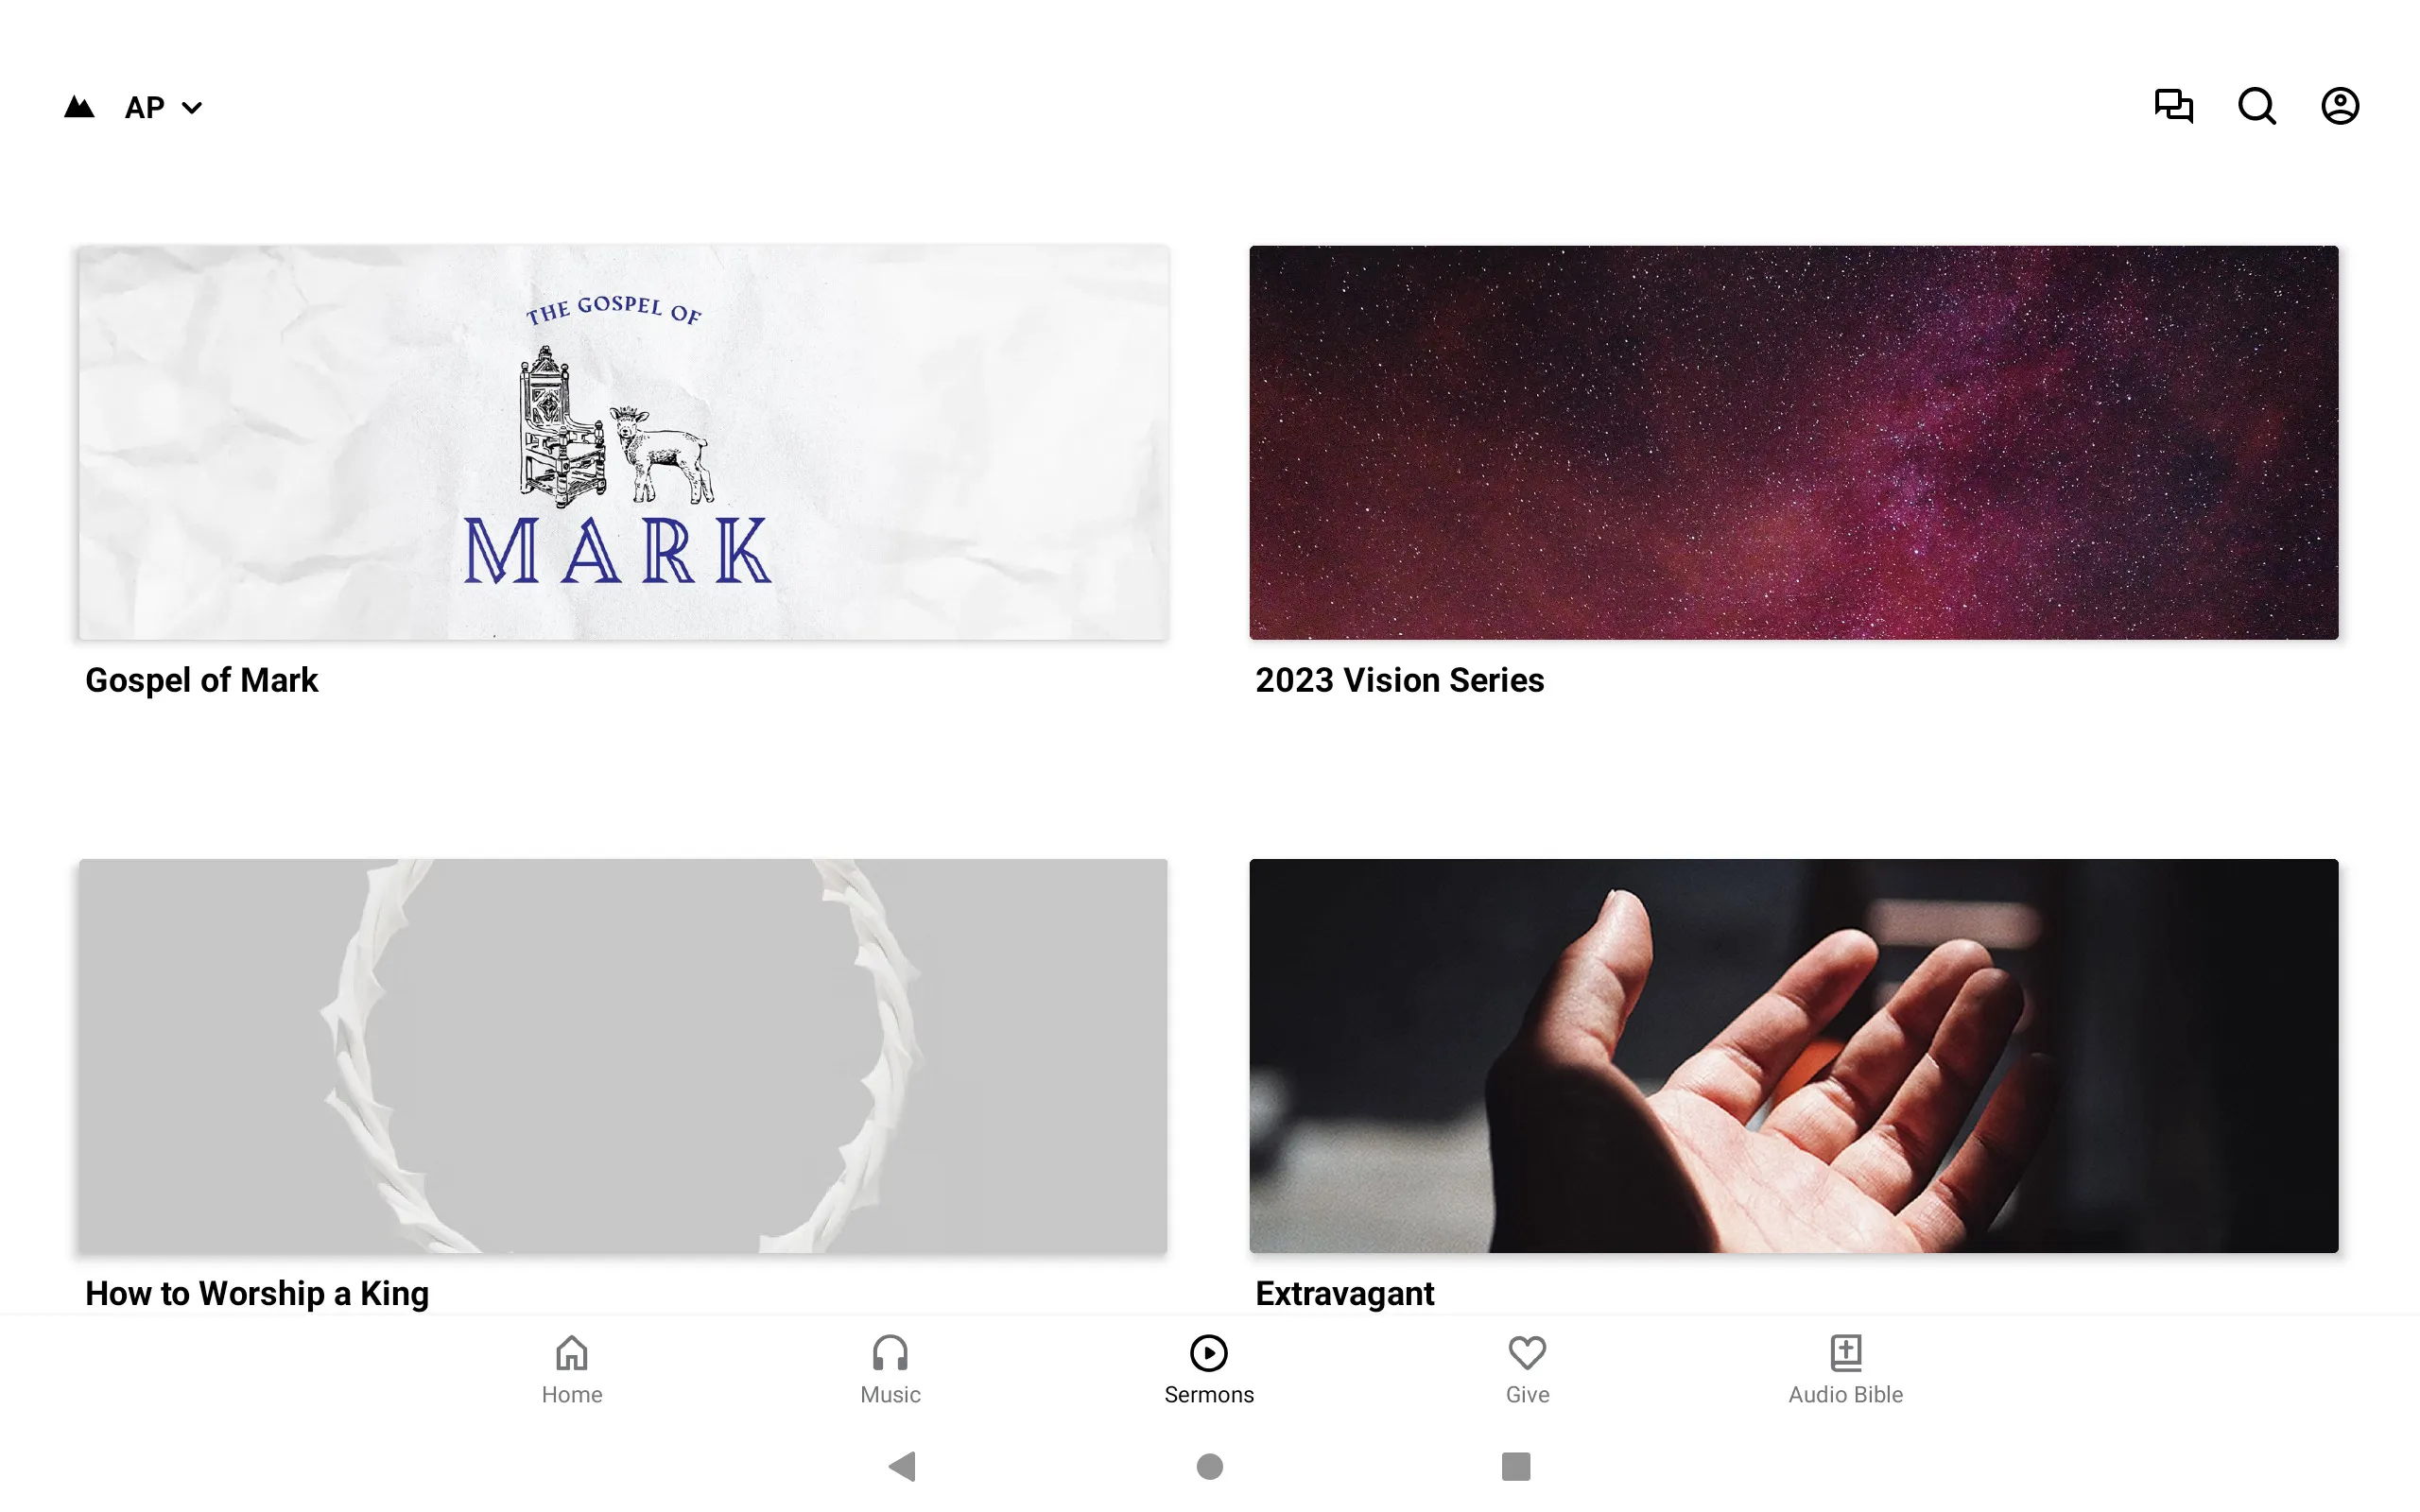Toggle campus selector dropdown arrow

(194, 106)
